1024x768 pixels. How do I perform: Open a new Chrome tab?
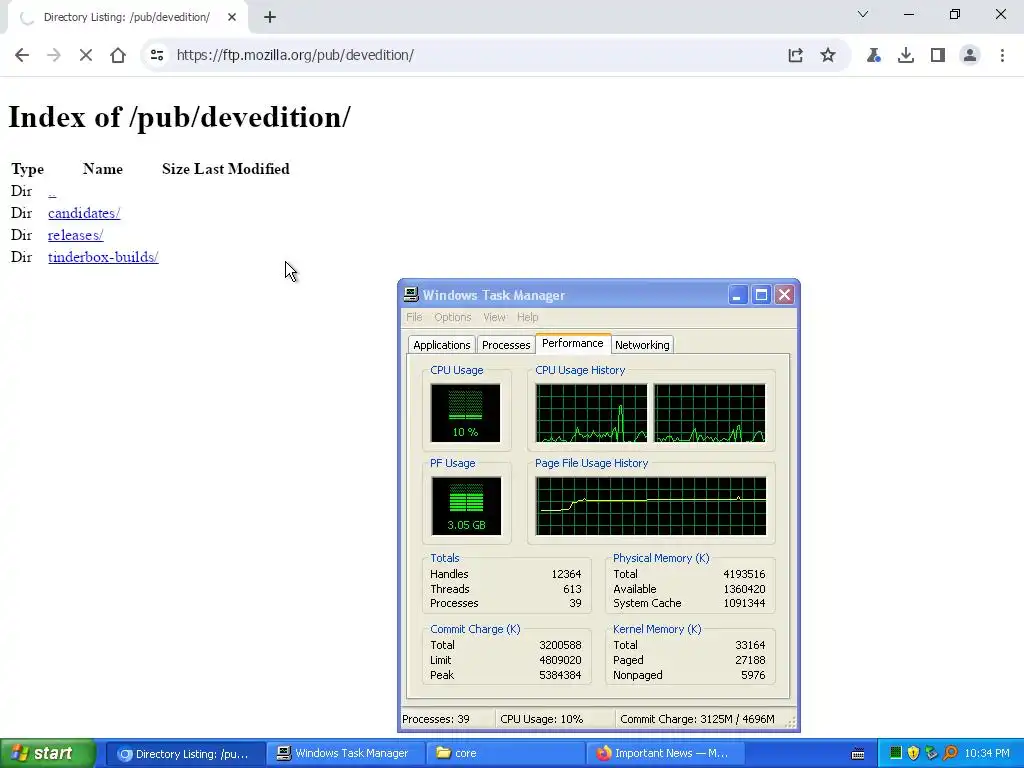[270, 17]
